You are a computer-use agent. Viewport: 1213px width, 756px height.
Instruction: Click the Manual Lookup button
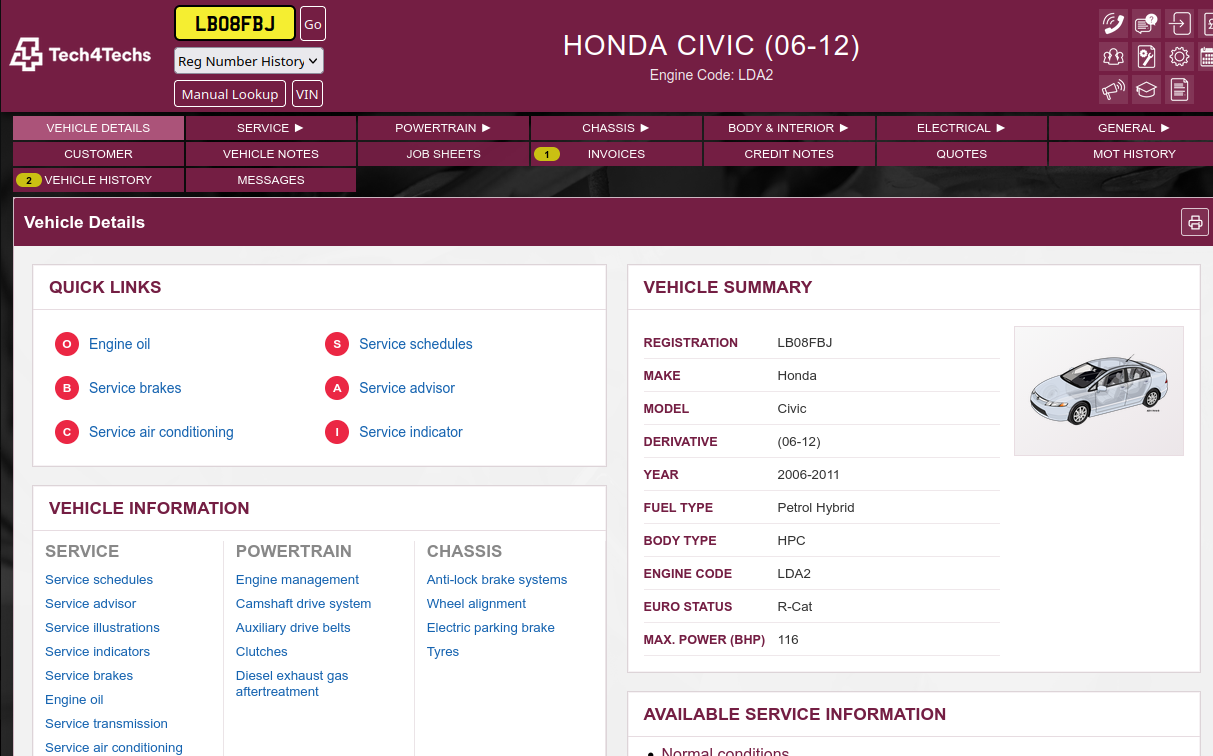click(230, 94)
